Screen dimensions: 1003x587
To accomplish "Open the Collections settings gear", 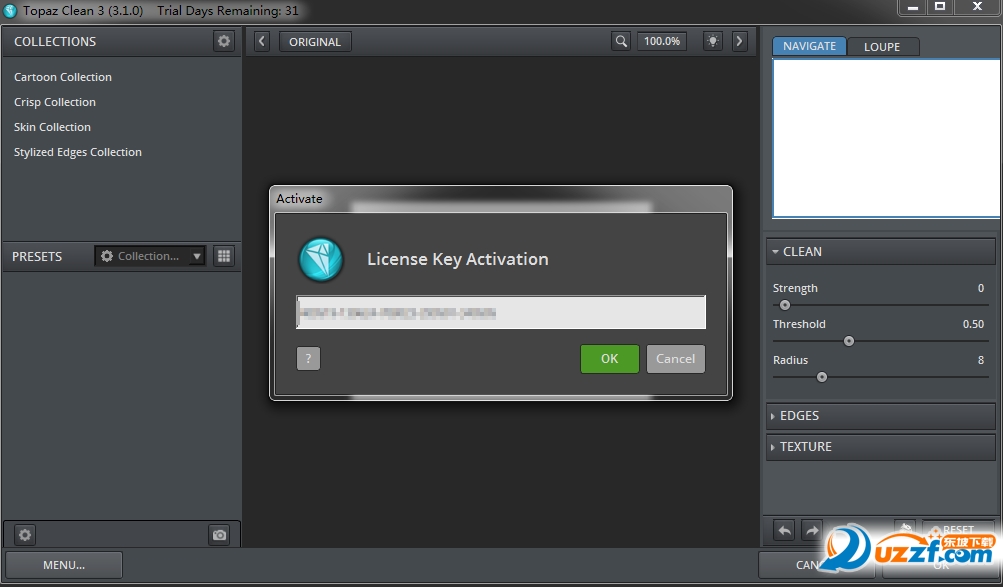I will [224, 41].
